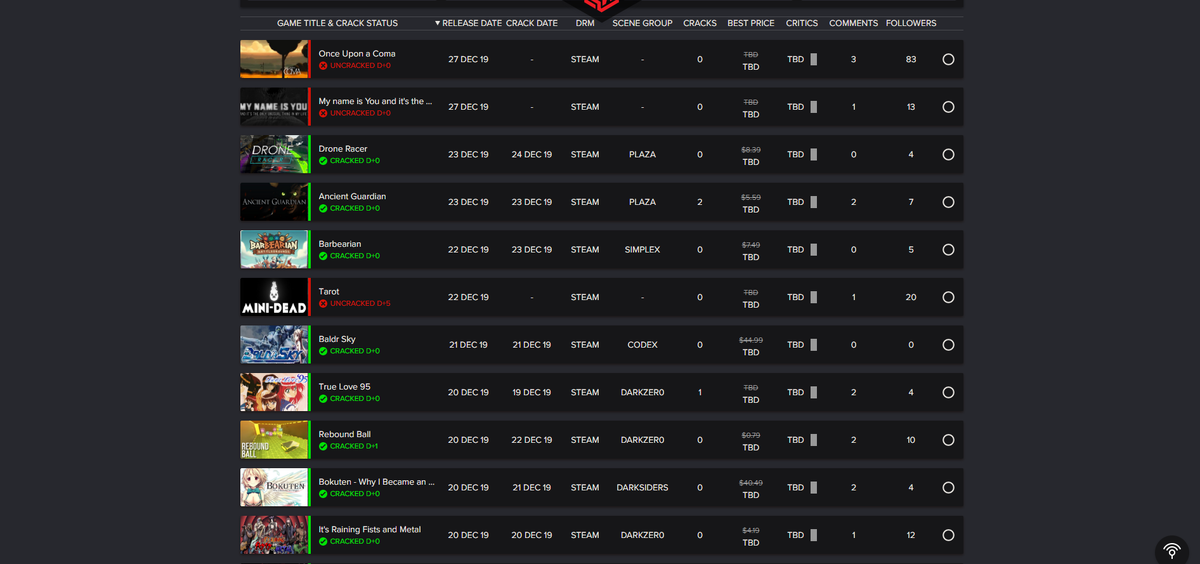Follow Once Upon a Coma with circle toggle
1200x564 pixels.
coord(948,59)
